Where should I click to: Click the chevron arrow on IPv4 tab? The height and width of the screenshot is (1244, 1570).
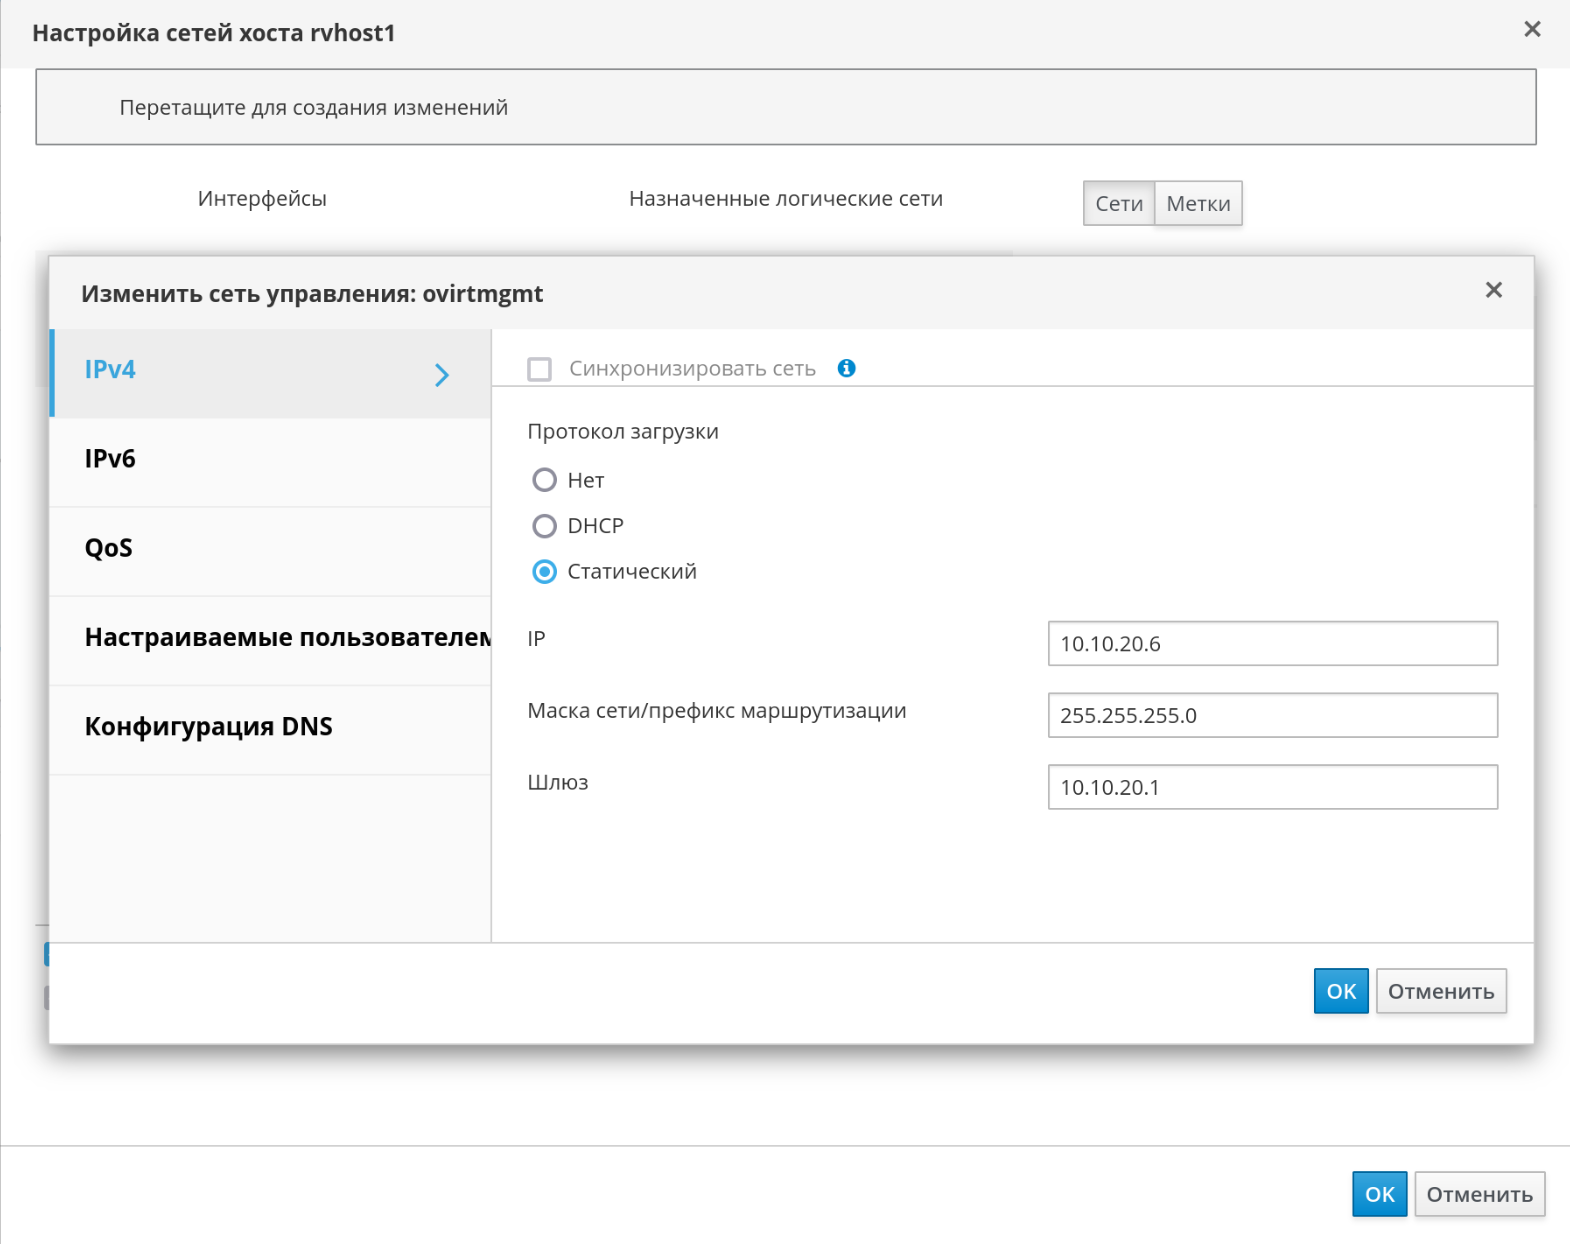(442, 375)
